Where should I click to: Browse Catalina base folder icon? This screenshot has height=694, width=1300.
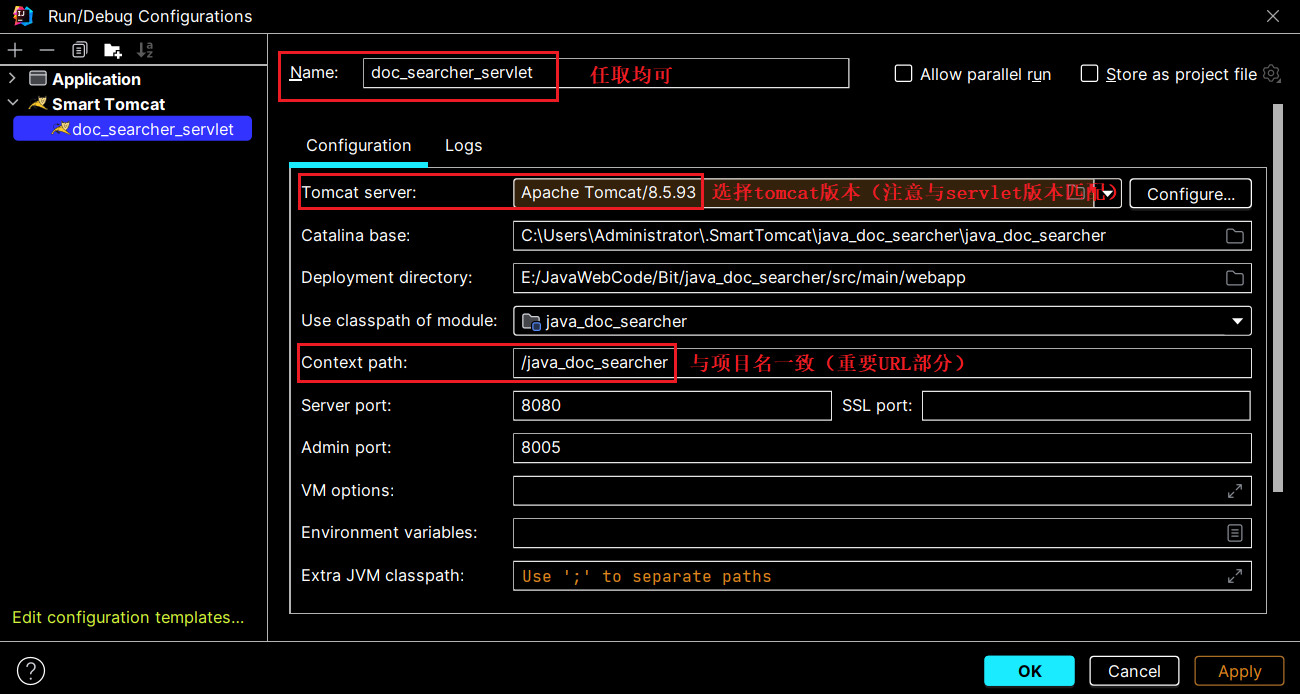coord(1235,236)
